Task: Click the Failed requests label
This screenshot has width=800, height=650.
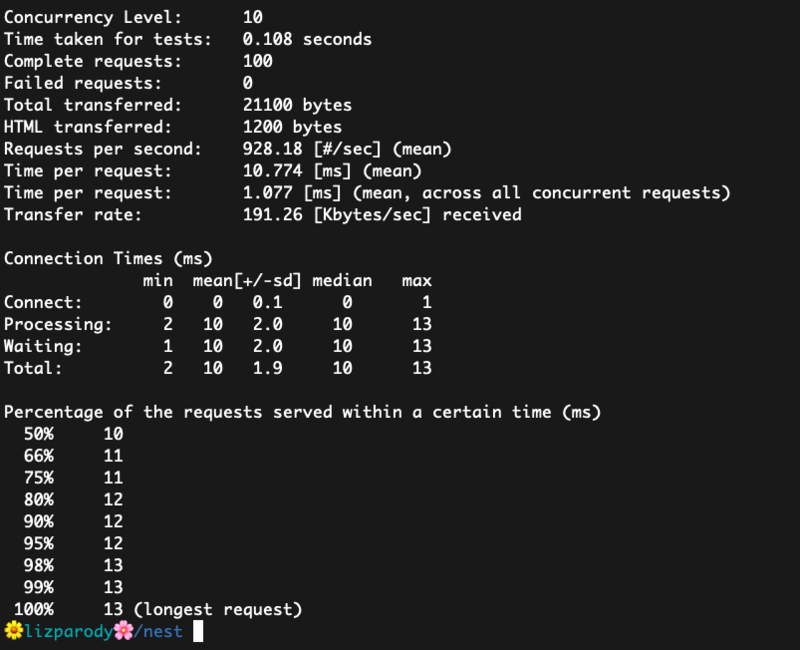Action: pos(83,83)
